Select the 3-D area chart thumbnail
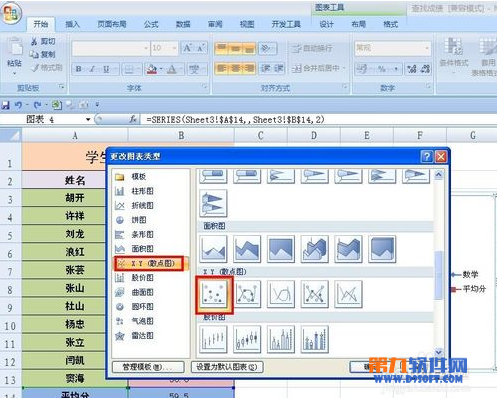This screenshot has height=398, width=497. (314, 249)
